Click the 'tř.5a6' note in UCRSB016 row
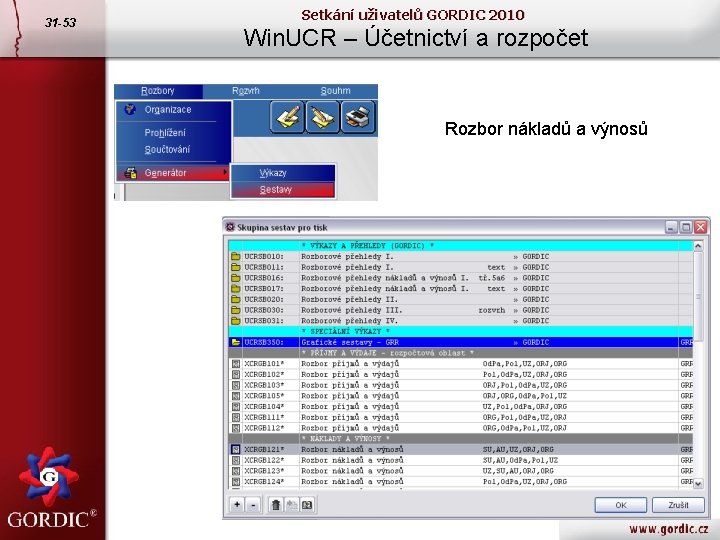720x540 pixels. point(492,278)
